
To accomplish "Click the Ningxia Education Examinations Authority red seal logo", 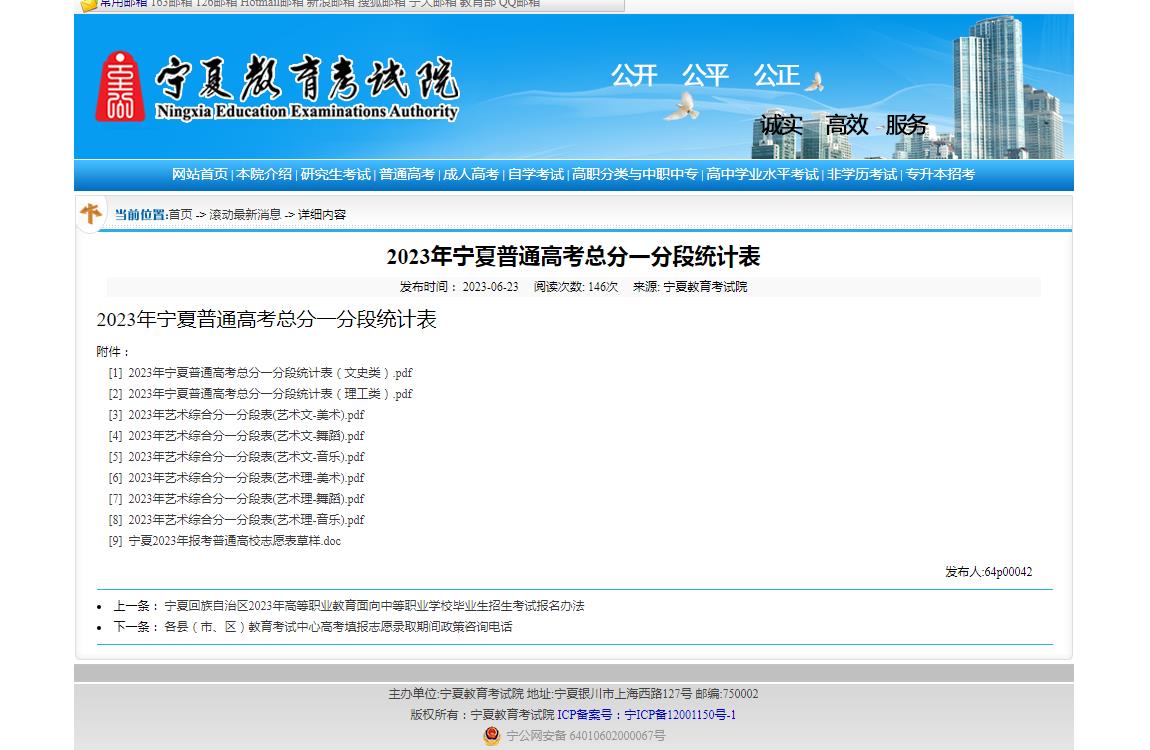I will pyautogui.click(x=119, y=87).
